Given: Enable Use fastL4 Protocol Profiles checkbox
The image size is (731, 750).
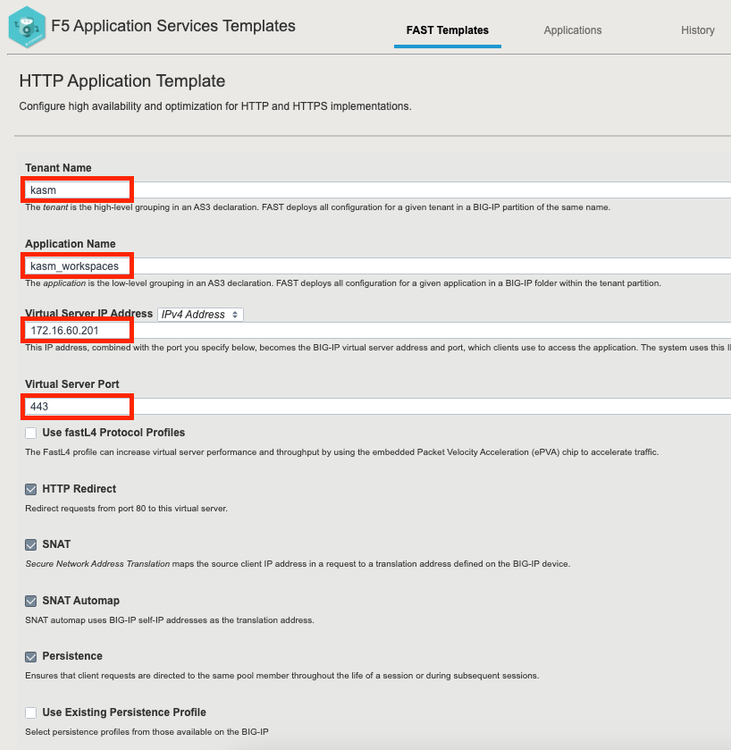Looking at the screenshot, I should pyautogui.click(x=32, y=433).
